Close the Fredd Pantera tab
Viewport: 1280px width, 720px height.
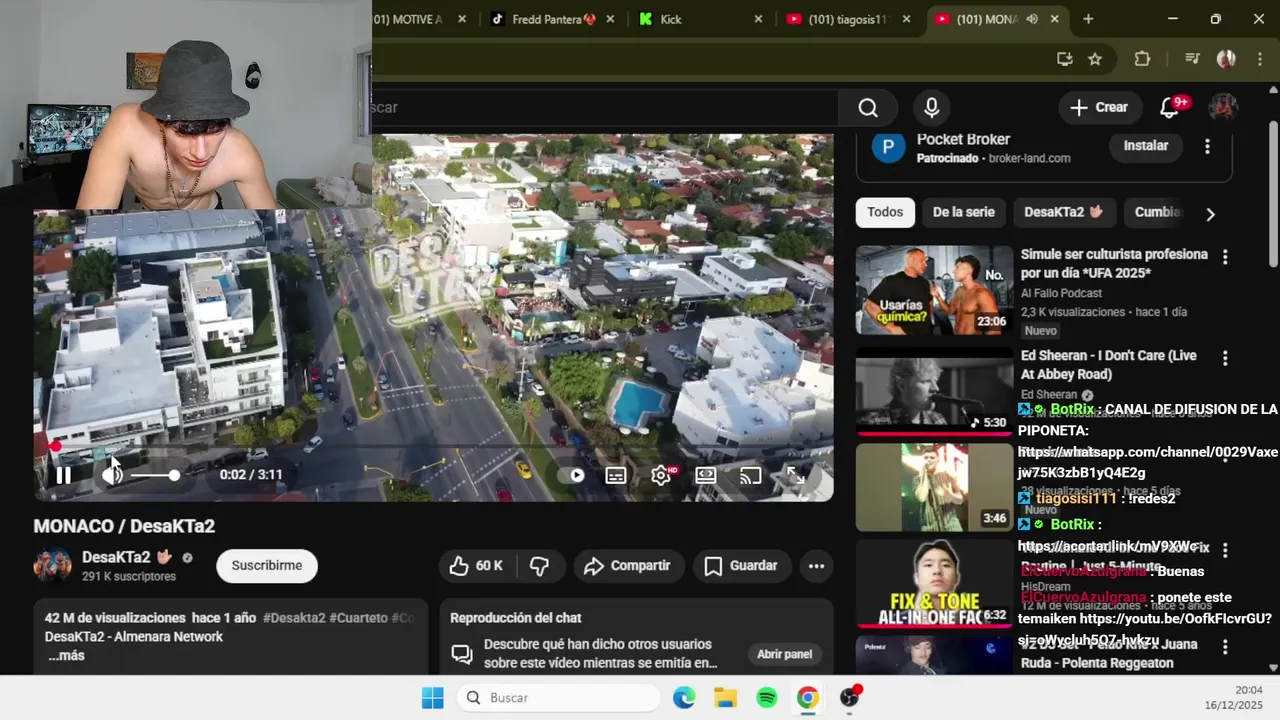pos(611,19)
